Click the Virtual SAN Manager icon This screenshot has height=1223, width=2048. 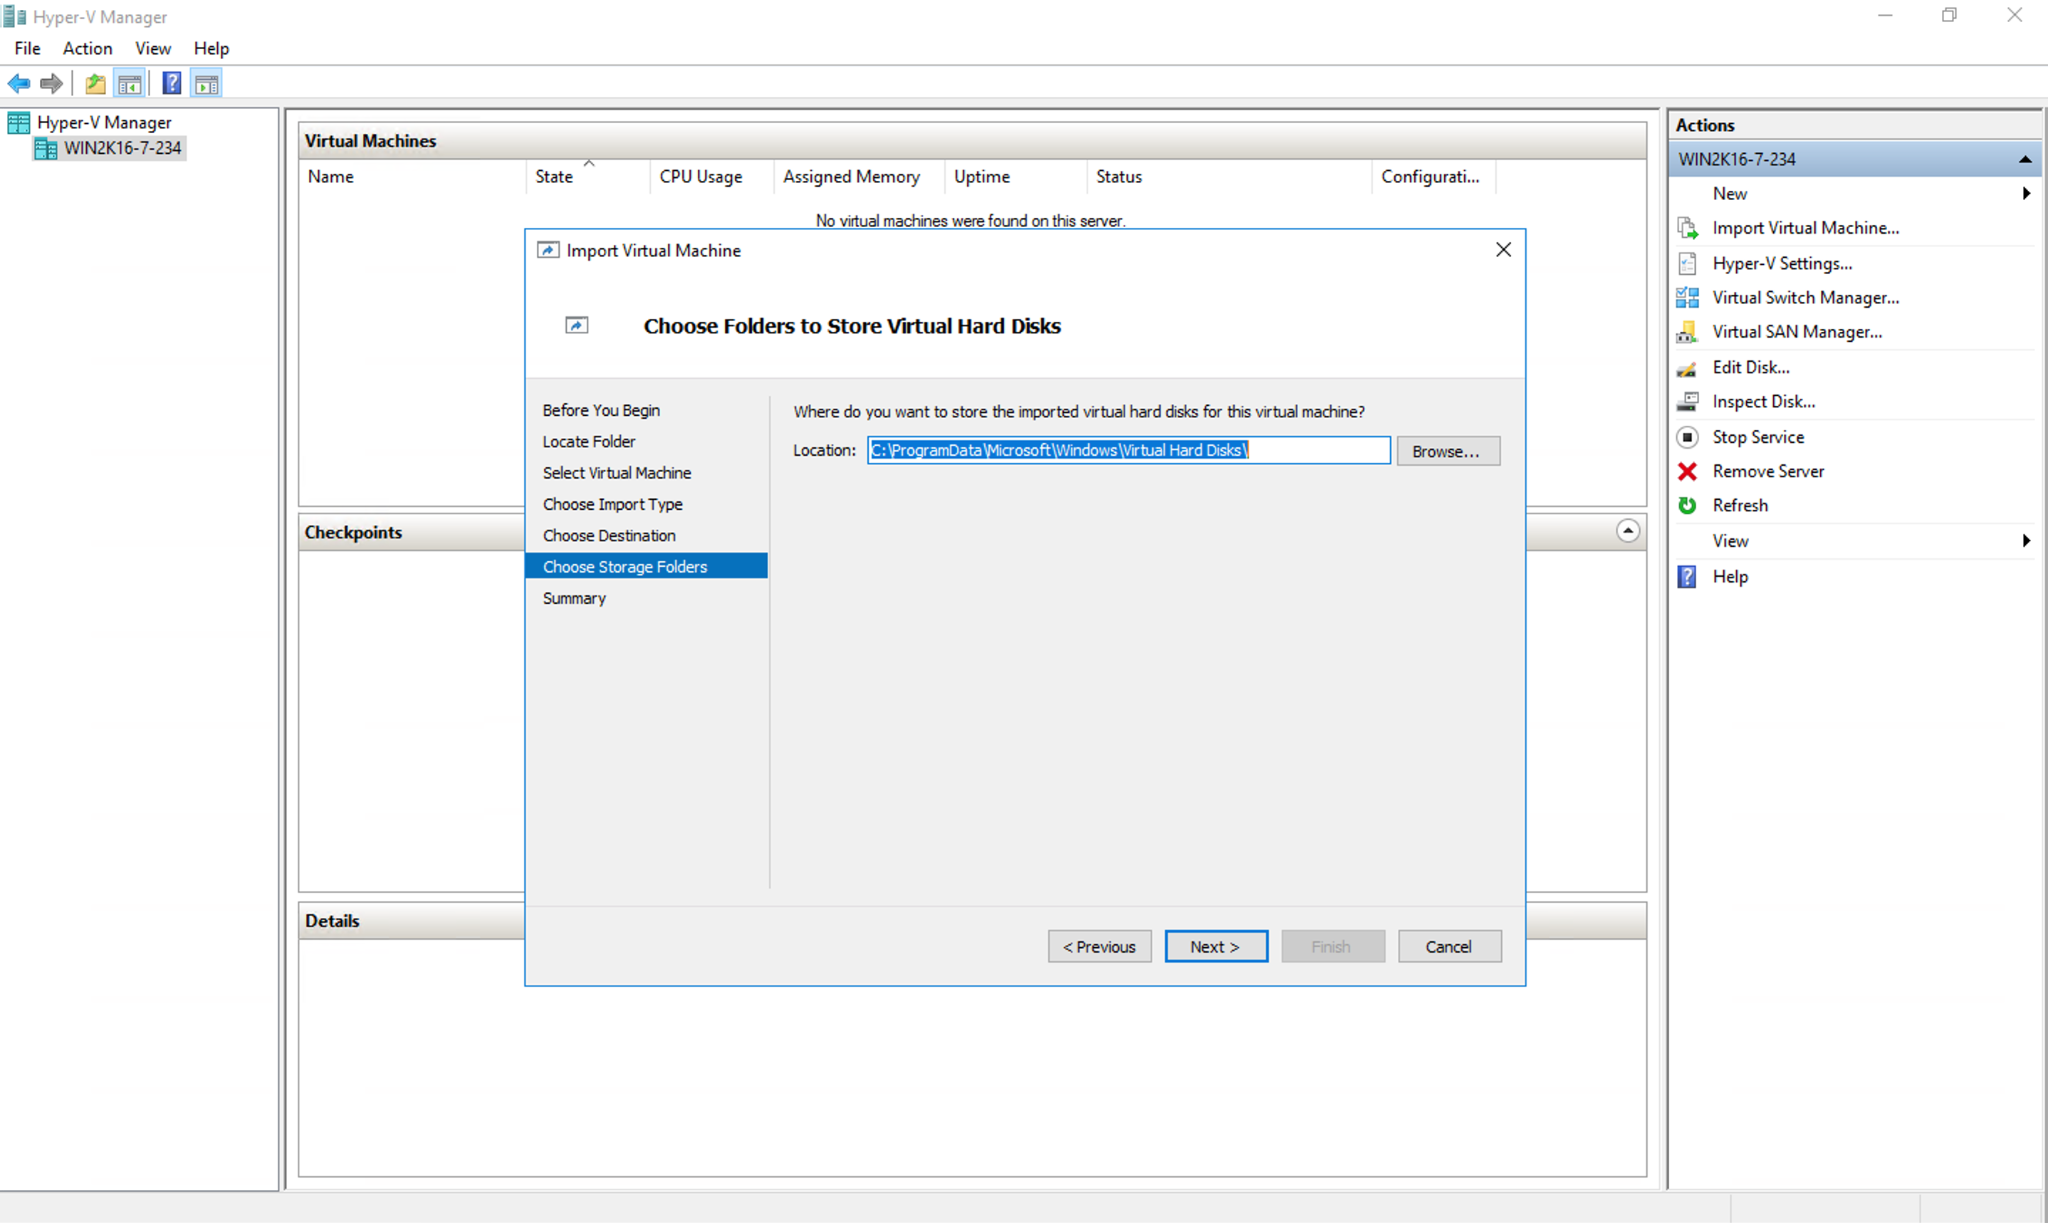point(1688,332)
